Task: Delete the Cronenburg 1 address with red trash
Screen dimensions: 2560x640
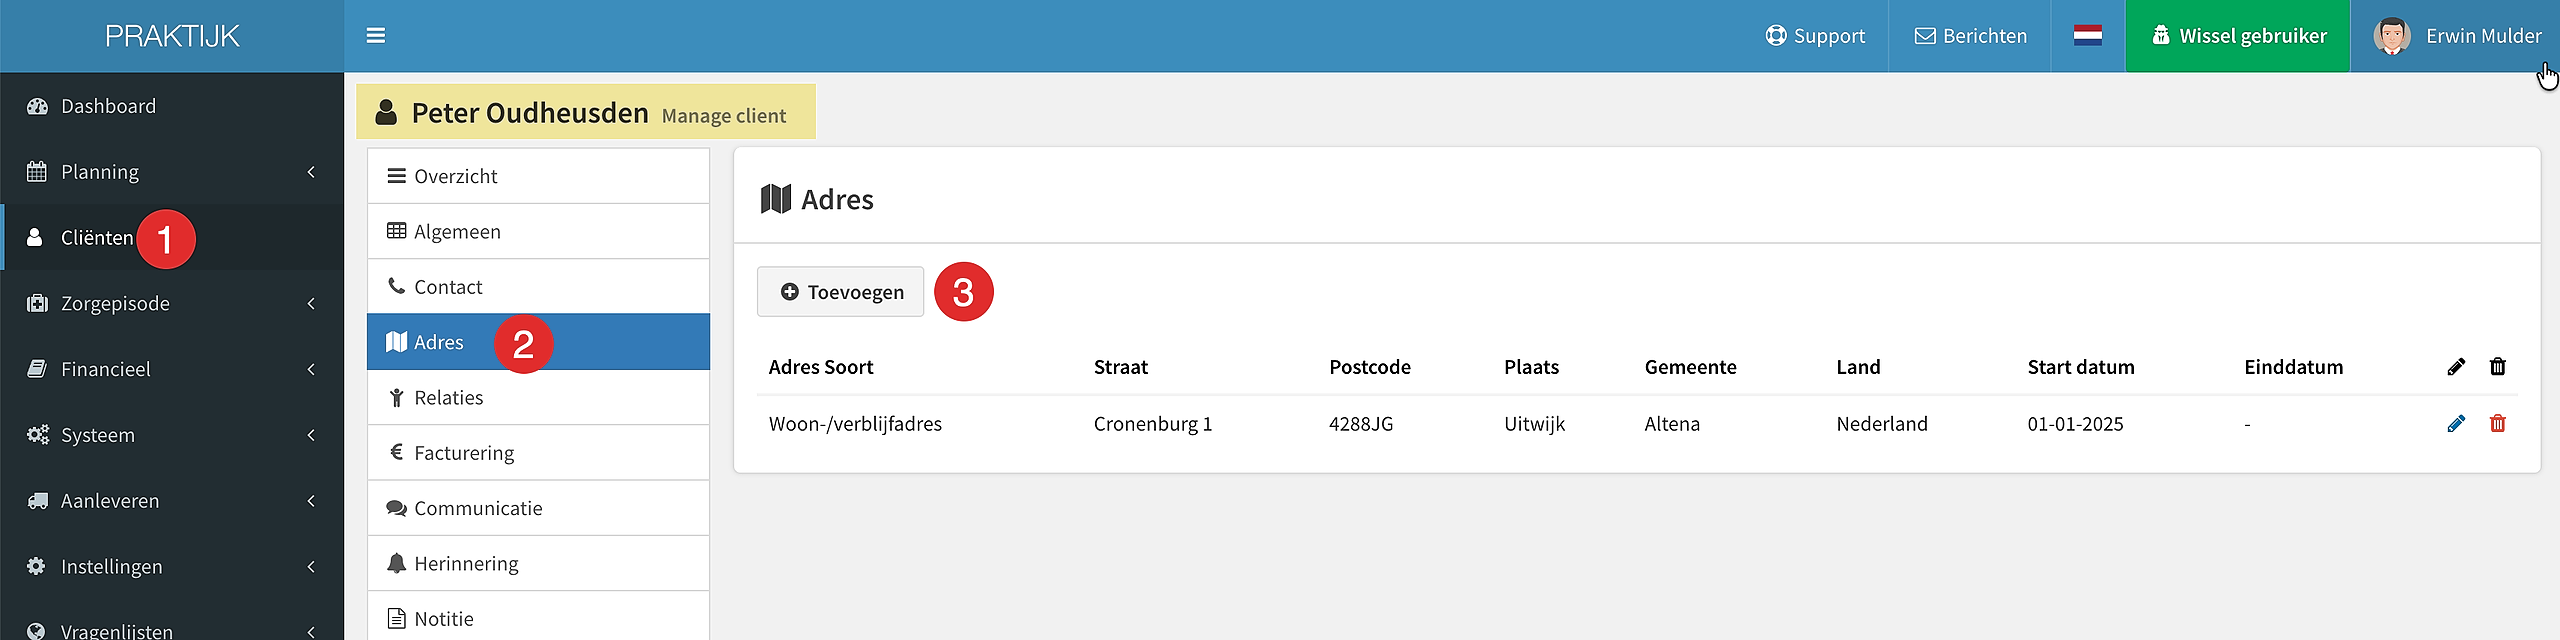Action: point(2498,424)
